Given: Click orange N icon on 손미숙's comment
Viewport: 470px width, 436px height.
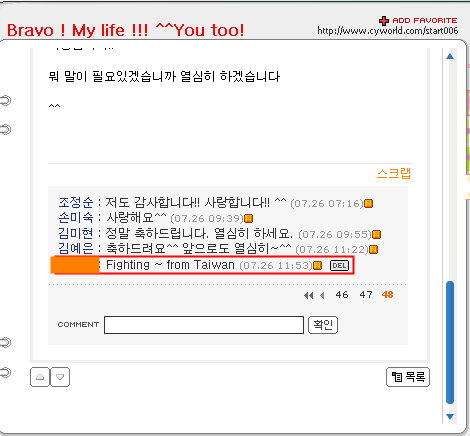Looking at the screenshot, I should [249, 219].
